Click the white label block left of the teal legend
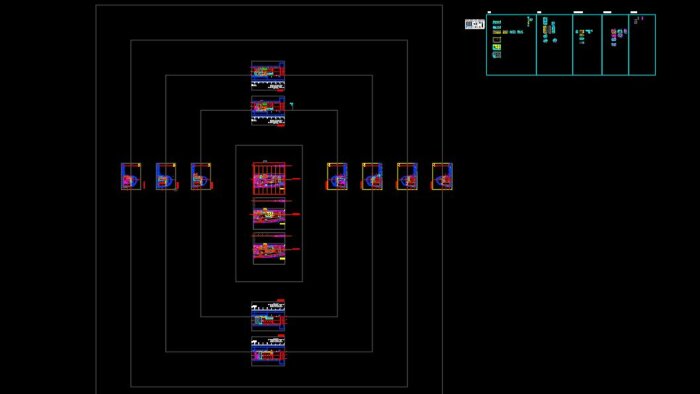 [475, 24]
